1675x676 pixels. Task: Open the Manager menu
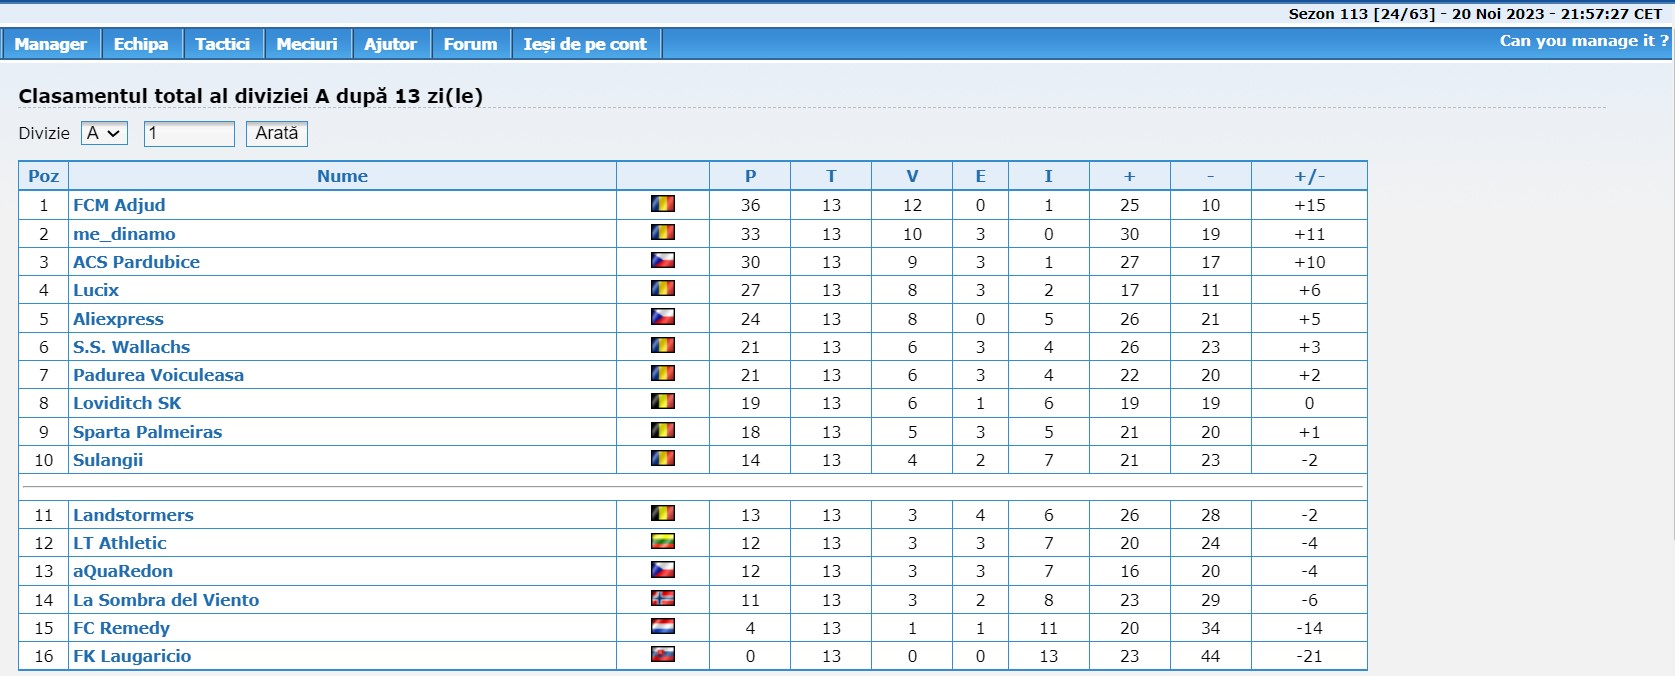(x=50, y=44)
